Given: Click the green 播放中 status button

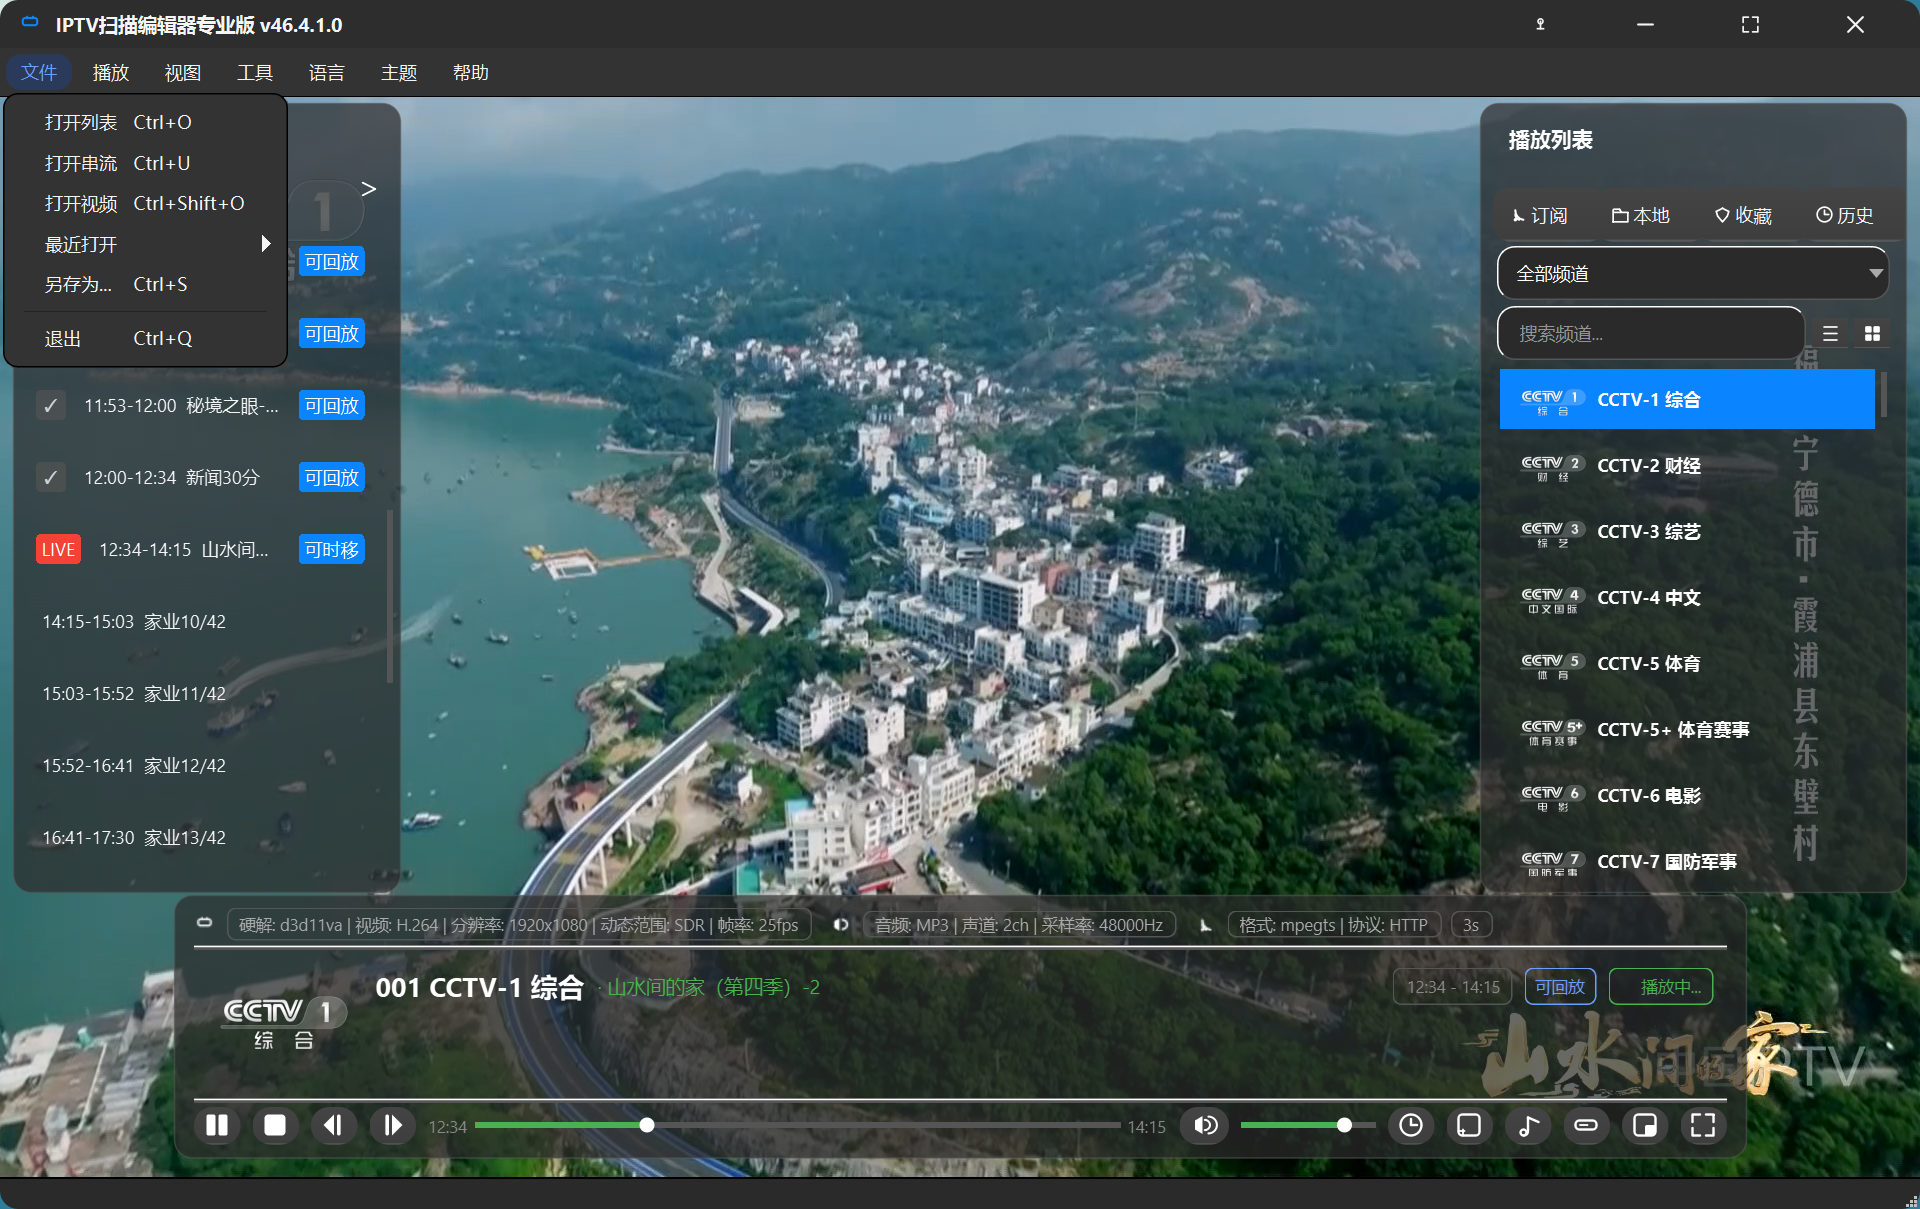Looking at the screenshot, I should (1661, 987).
